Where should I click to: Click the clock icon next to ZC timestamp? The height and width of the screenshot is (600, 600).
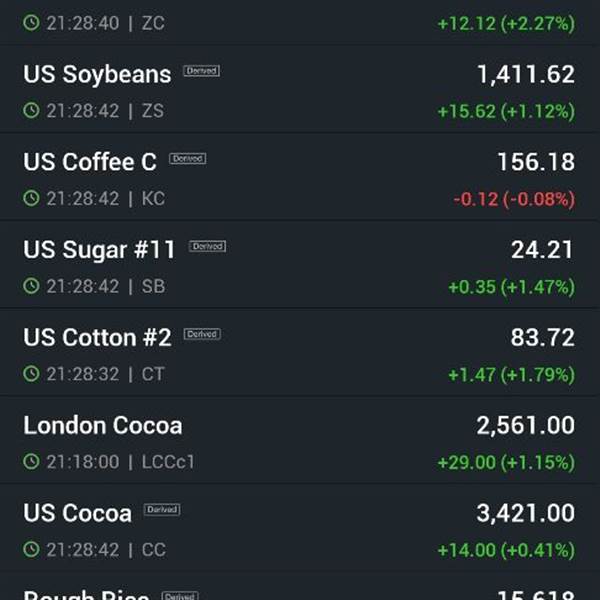31,23
